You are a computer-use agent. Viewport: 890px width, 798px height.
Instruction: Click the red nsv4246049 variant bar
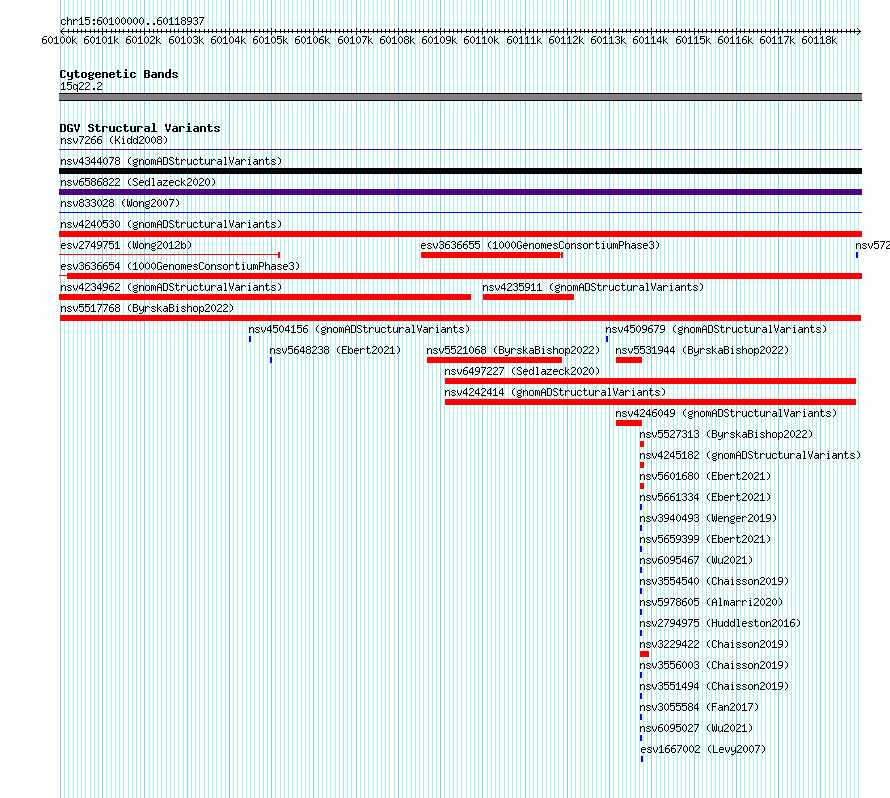click(629, 423)
